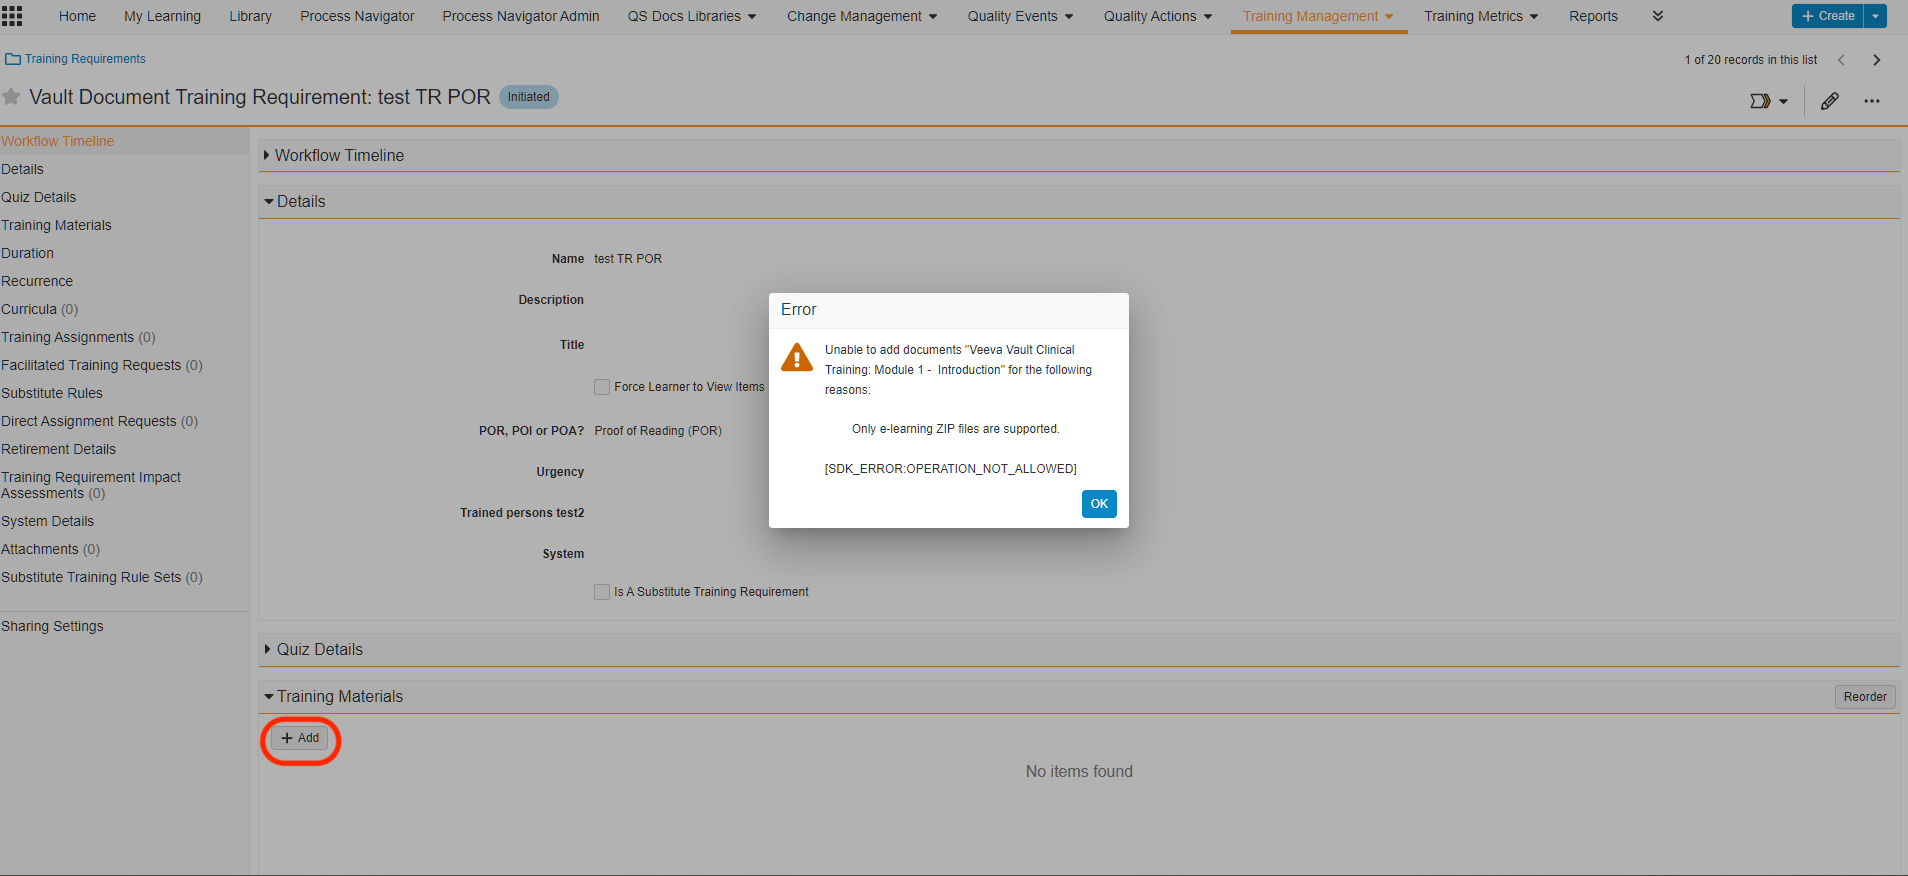Open the My Learning tab
Viewport: 1908px width, 876px height.
coord(162,16)
